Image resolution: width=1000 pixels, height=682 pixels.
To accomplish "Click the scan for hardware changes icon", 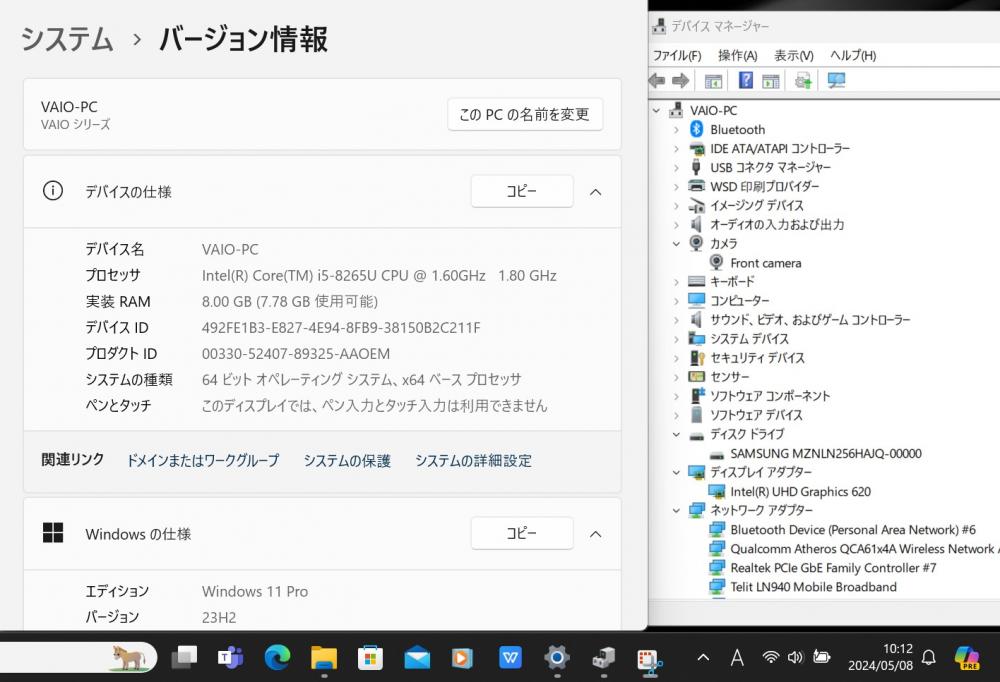I will pos(837,81).
